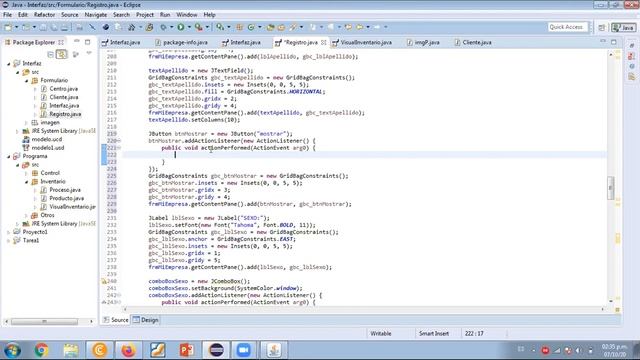Collapse the Programa project node
The width and height of the screenshot is (640, 360).
(x=9, y=156)
